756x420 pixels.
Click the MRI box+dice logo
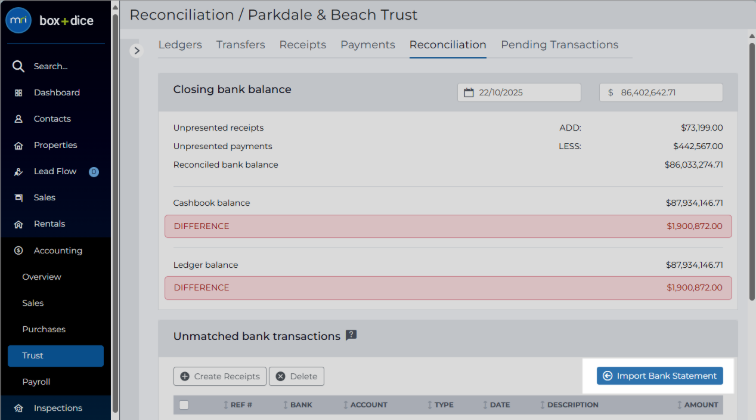50,21
